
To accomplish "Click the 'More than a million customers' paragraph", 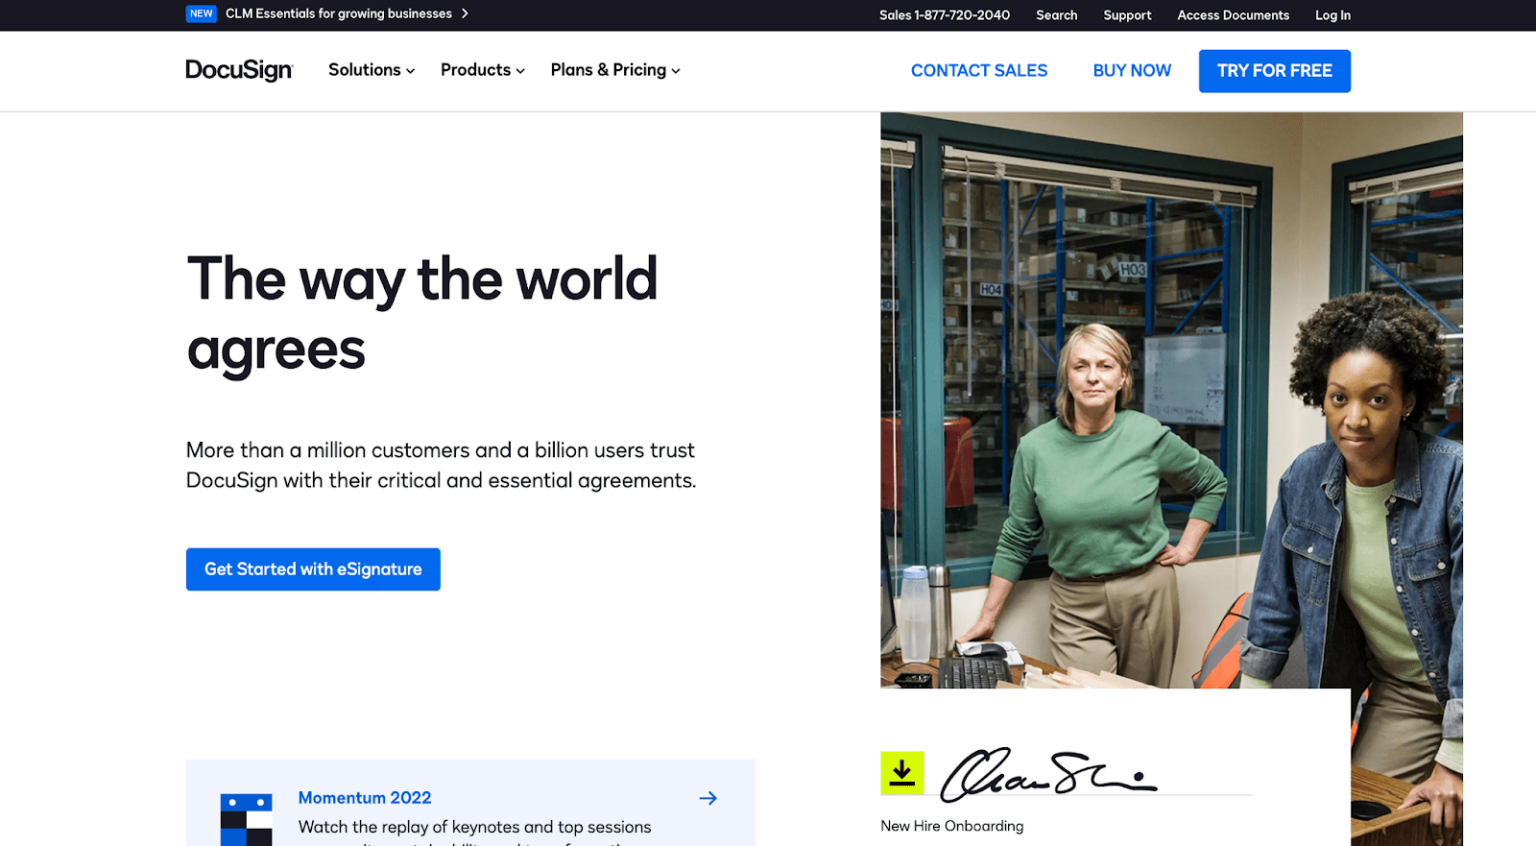I will [441, 465].
